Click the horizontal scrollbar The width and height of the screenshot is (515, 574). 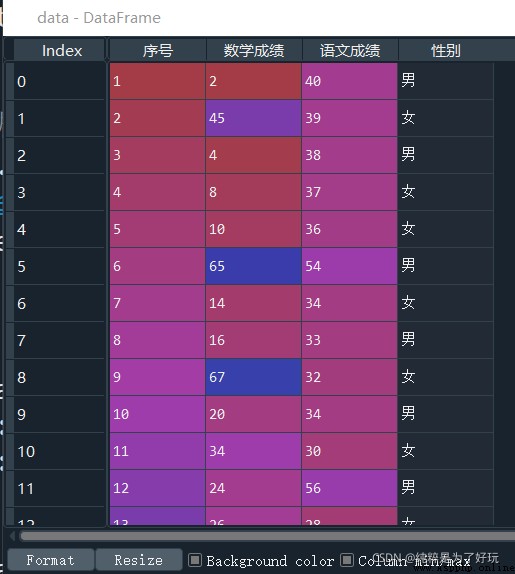[268, 536]
